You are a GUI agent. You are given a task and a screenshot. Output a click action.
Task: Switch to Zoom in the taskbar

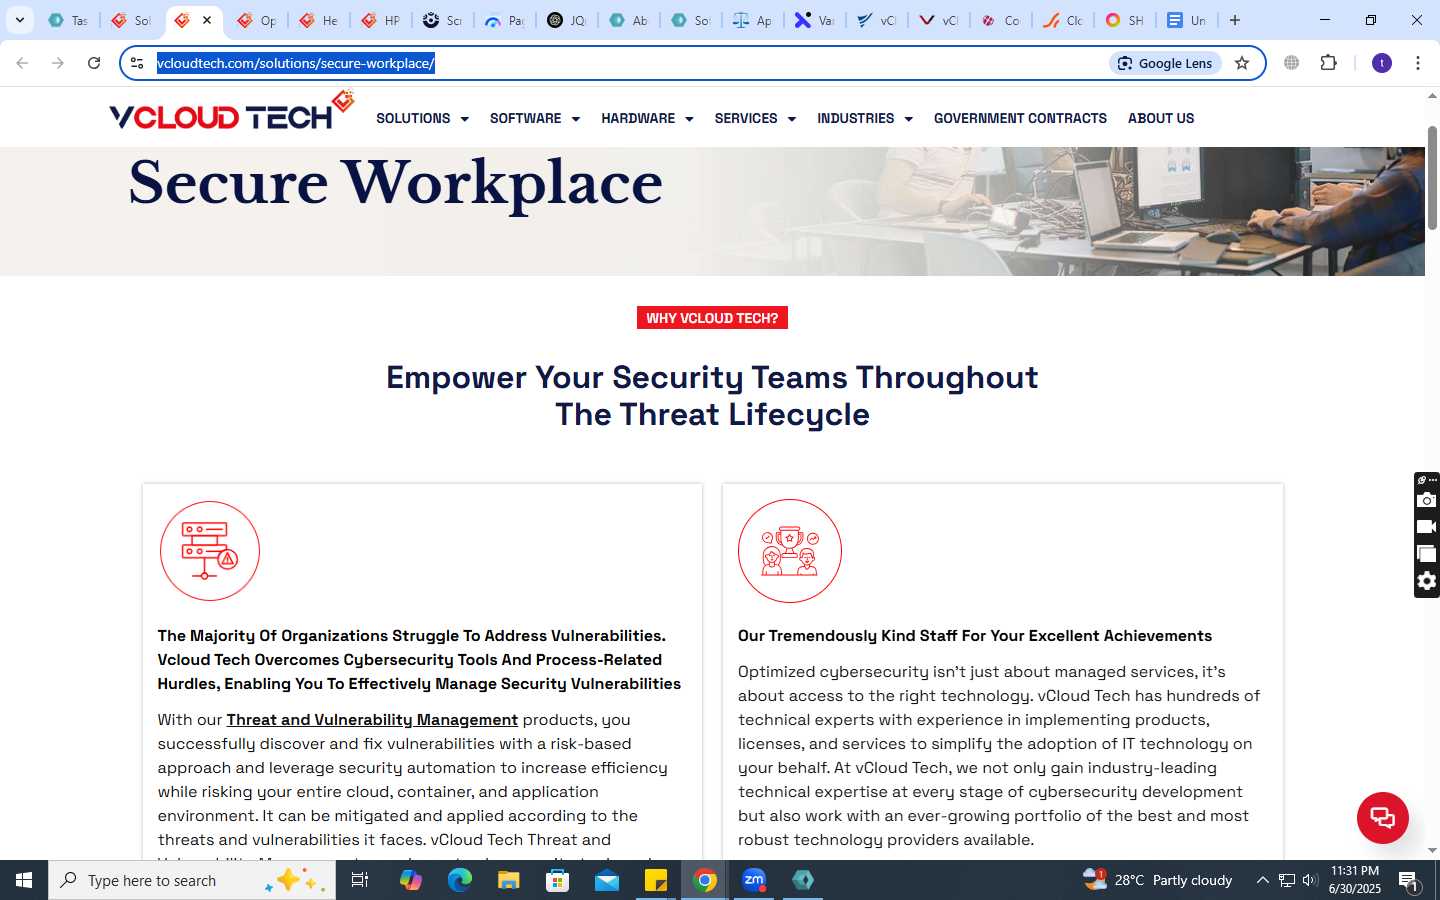754,880
